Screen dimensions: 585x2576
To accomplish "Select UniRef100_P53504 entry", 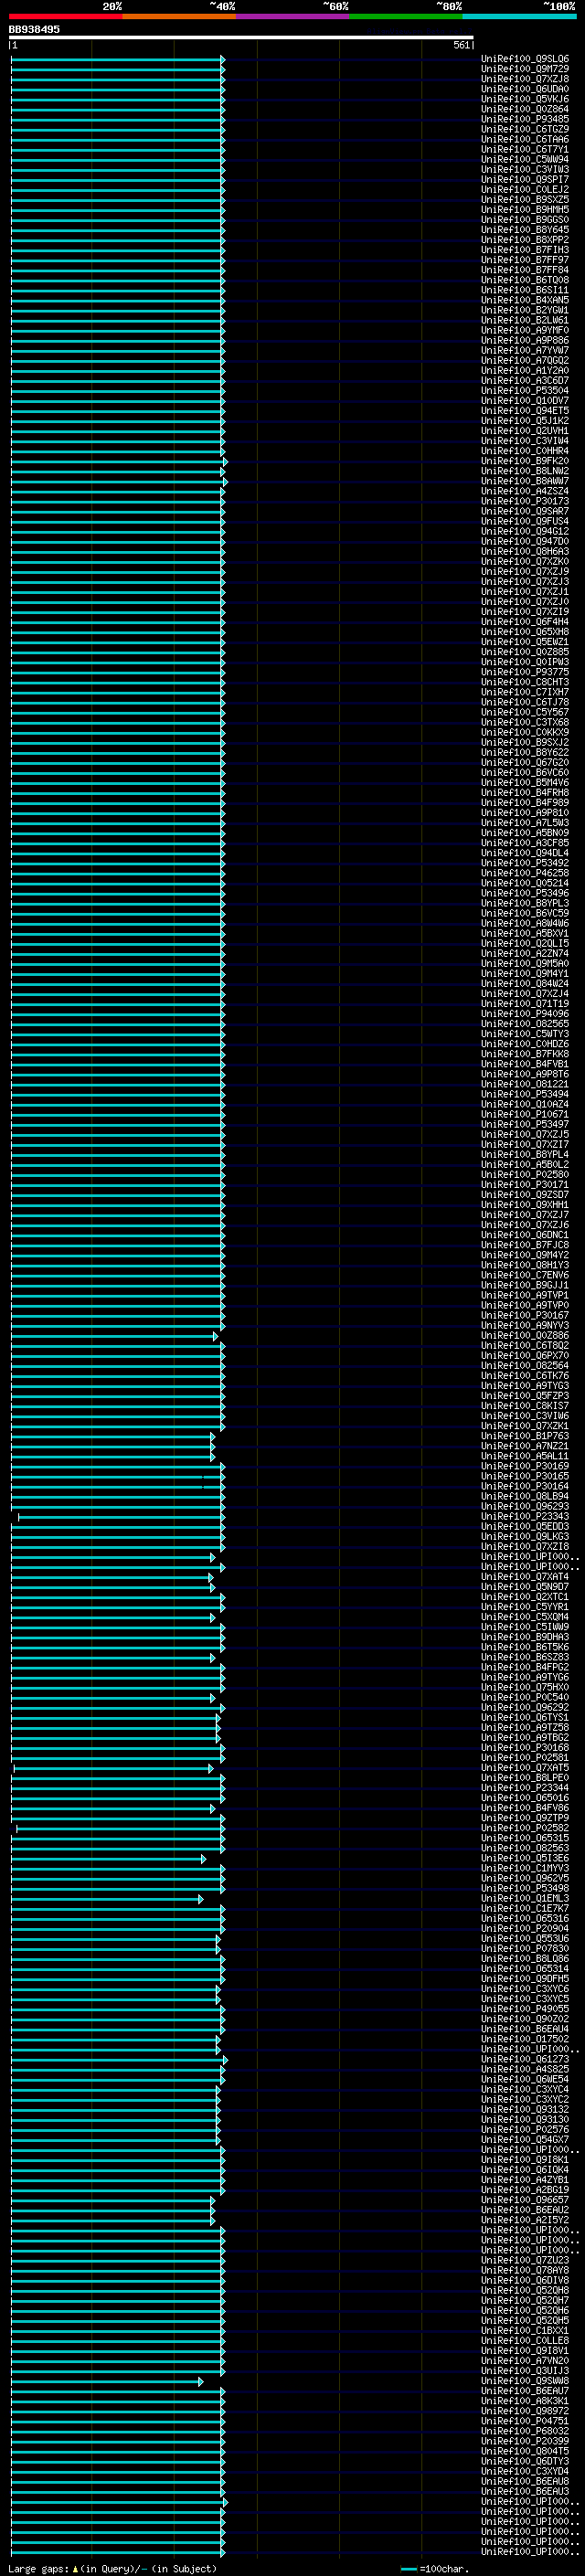I will tap(525, 390).
